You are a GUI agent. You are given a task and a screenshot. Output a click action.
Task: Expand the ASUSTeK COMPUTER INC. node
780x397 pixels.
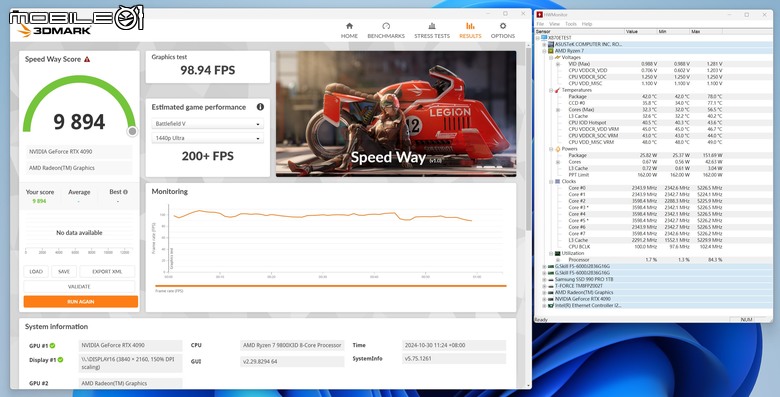(544, 44)
